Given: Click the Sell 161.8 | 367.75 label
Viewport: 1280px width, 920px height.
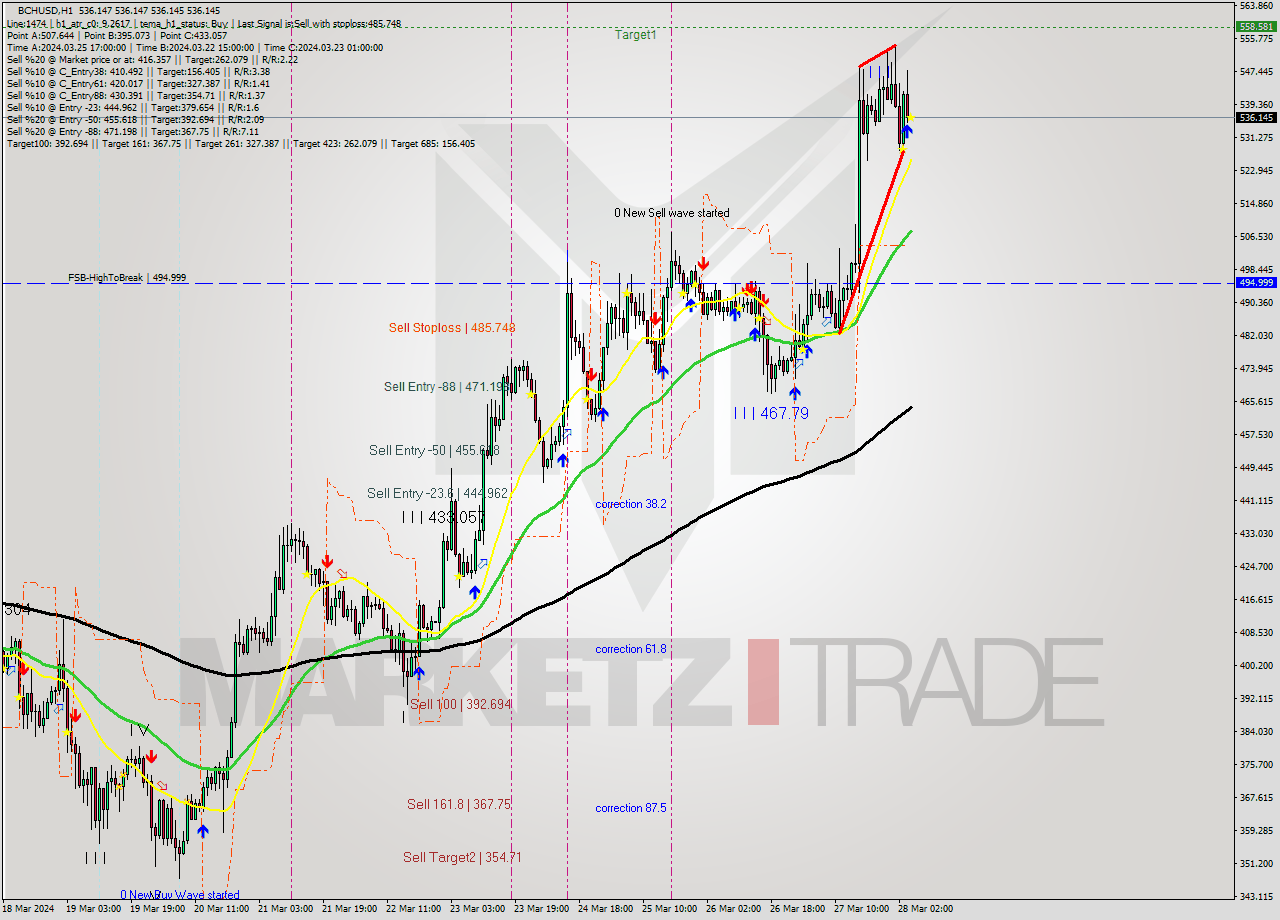Looking at the screenshot, I should point(459,804).
